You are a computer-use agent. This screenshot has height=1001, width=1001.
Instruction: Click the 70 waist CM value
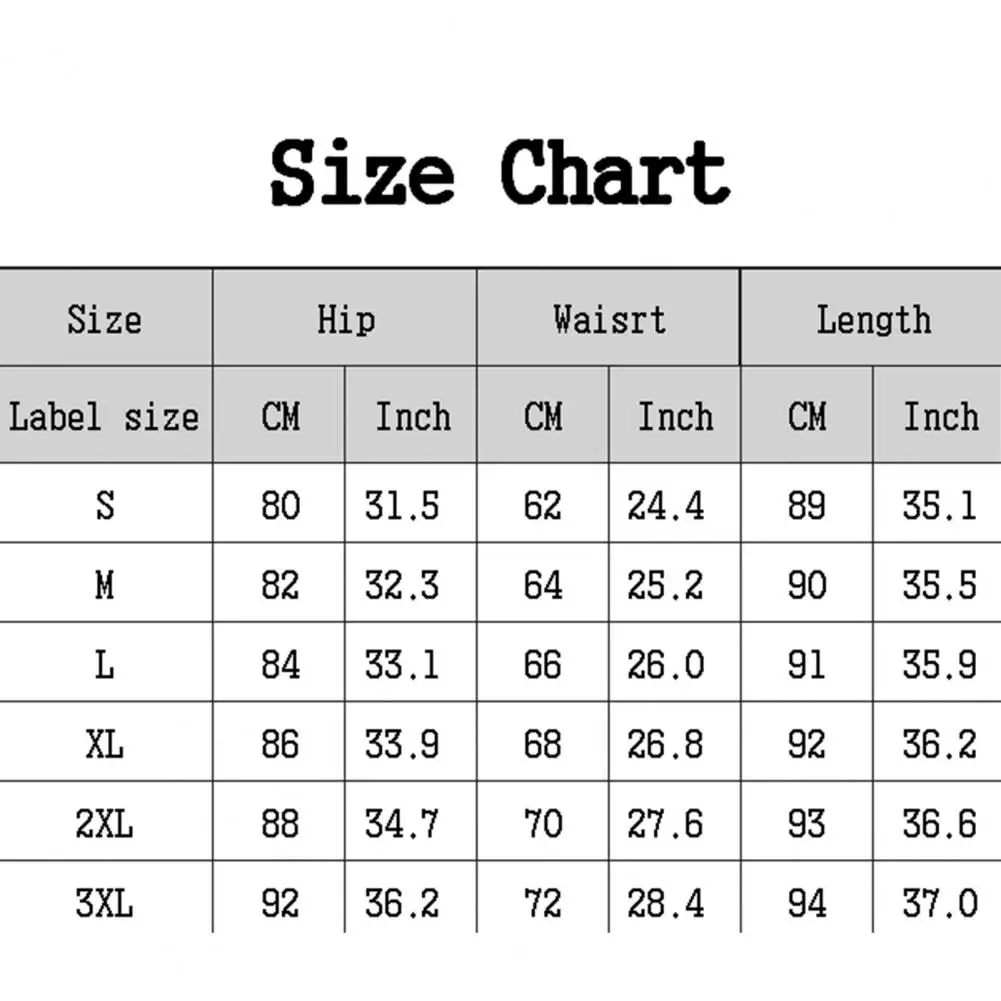point(543,824)
